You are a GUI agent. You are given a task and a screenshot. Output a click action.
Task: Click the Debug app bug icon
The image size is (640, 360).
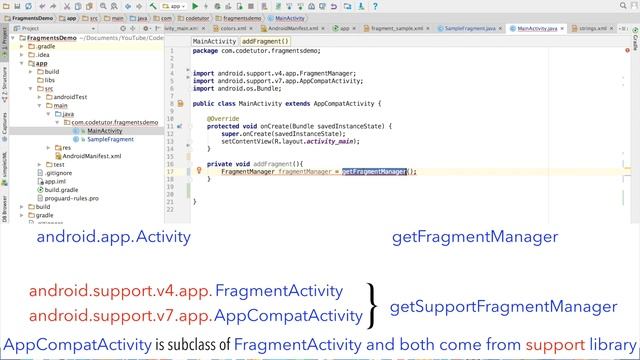pos(217,6)
